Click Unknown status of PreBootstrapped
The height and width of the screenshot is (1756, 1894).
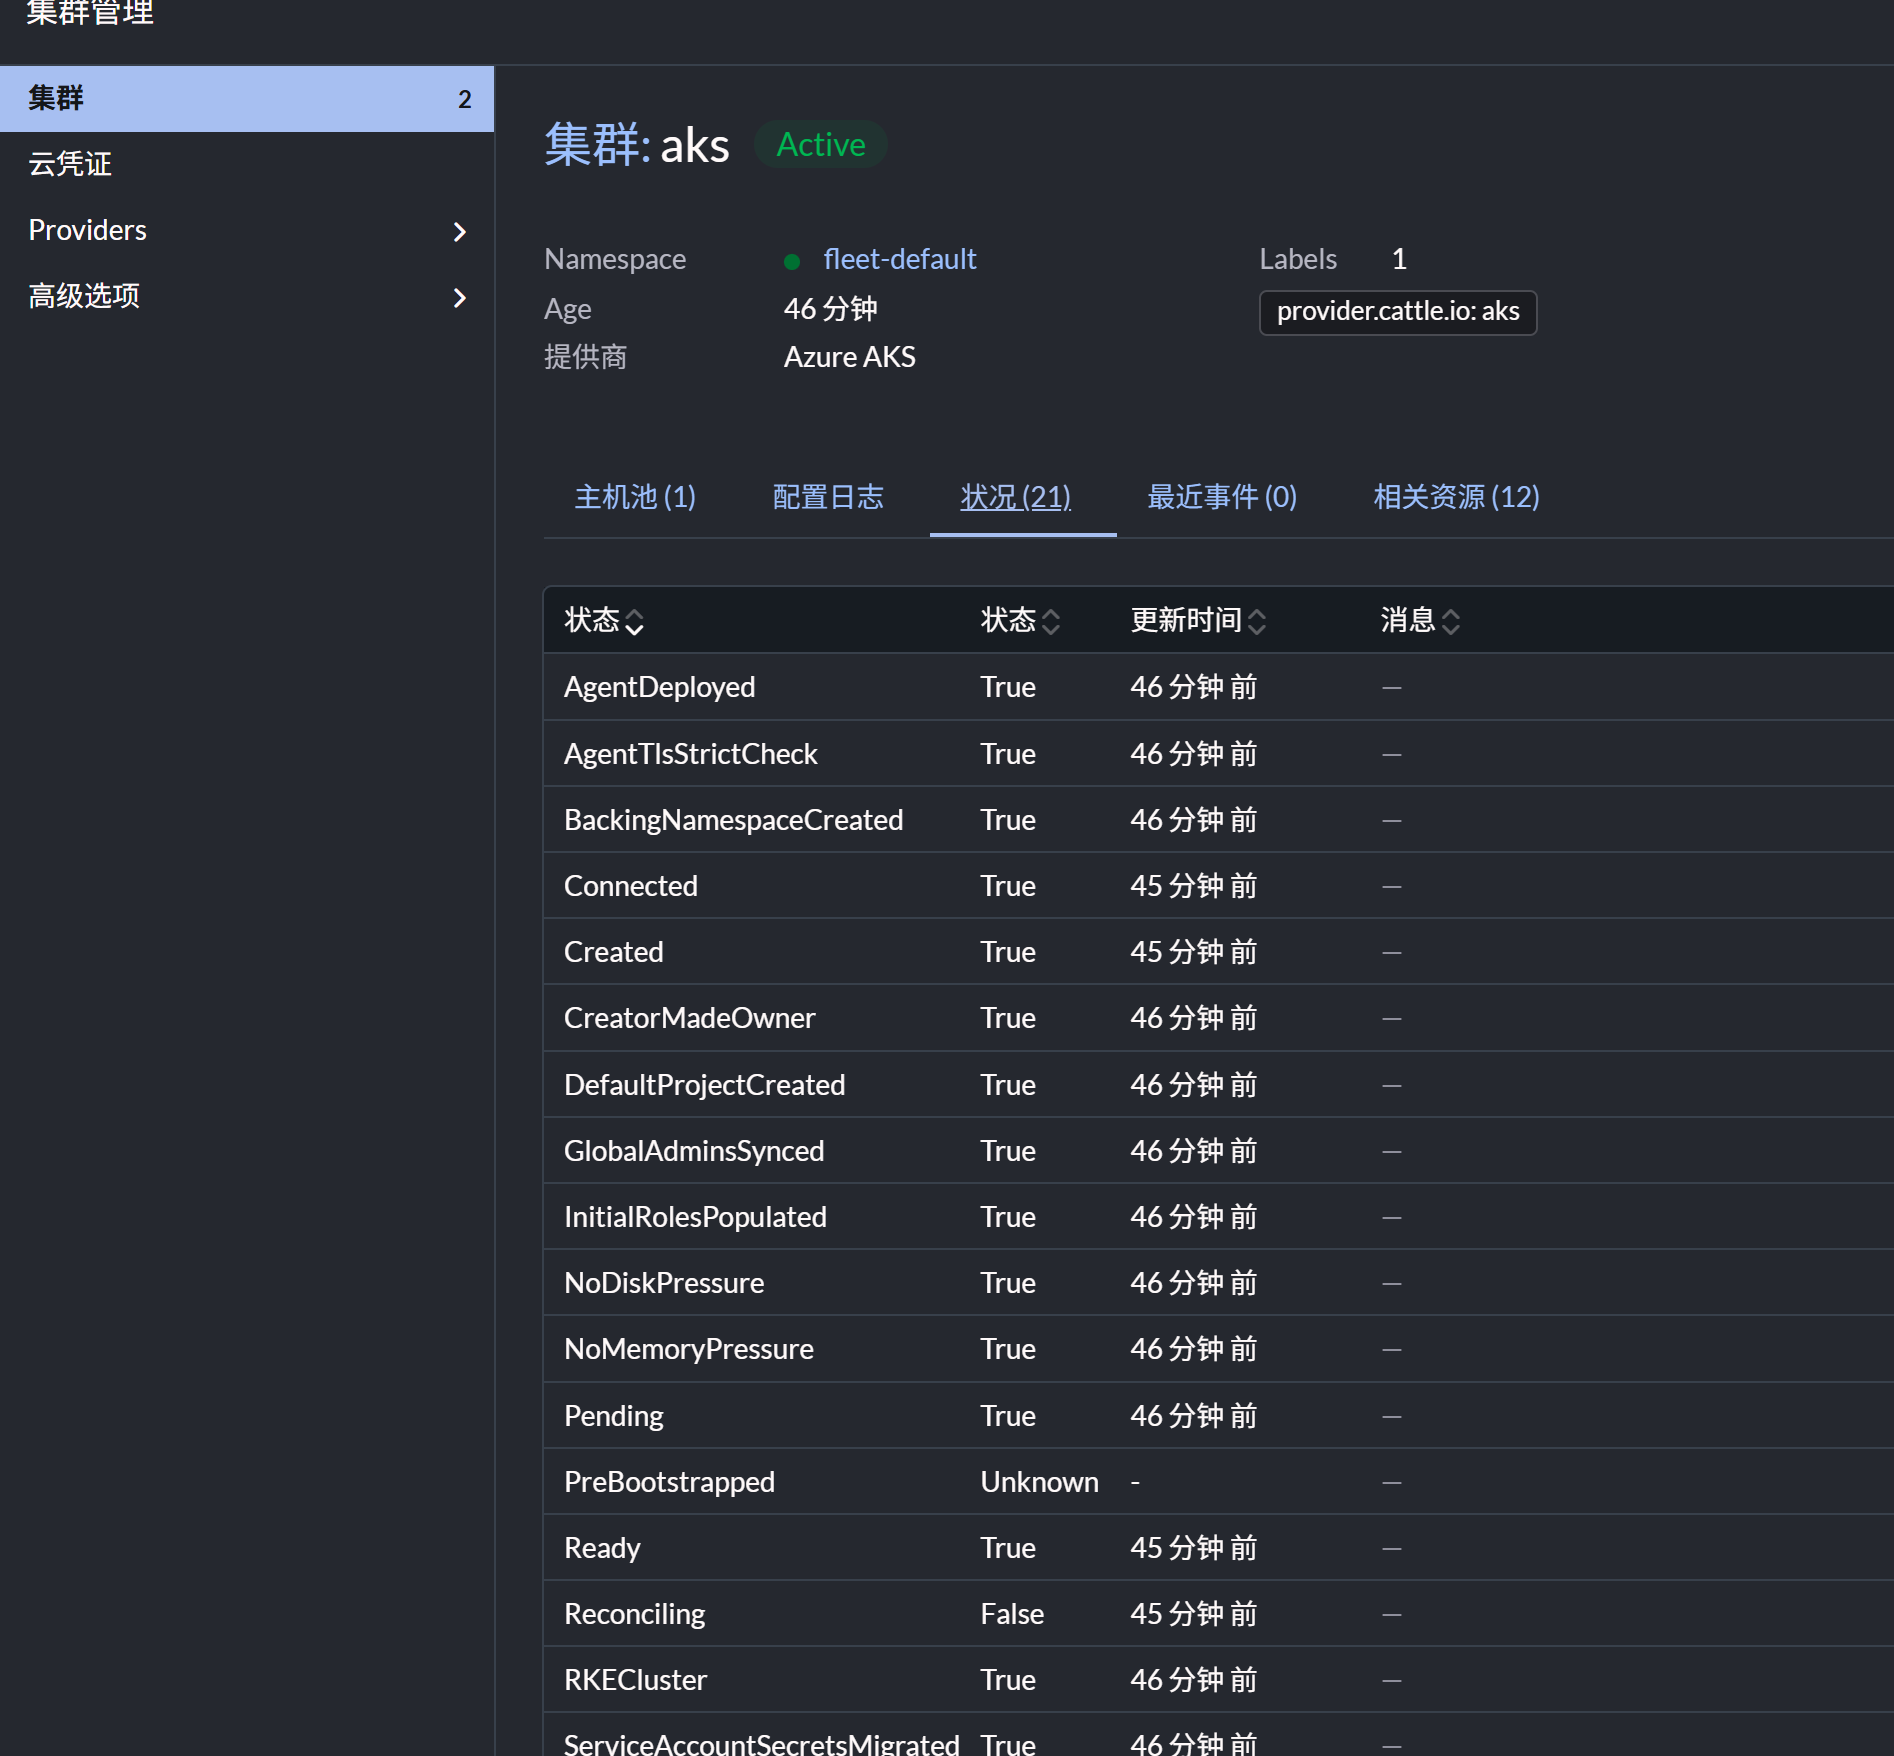point(1039,1481)
